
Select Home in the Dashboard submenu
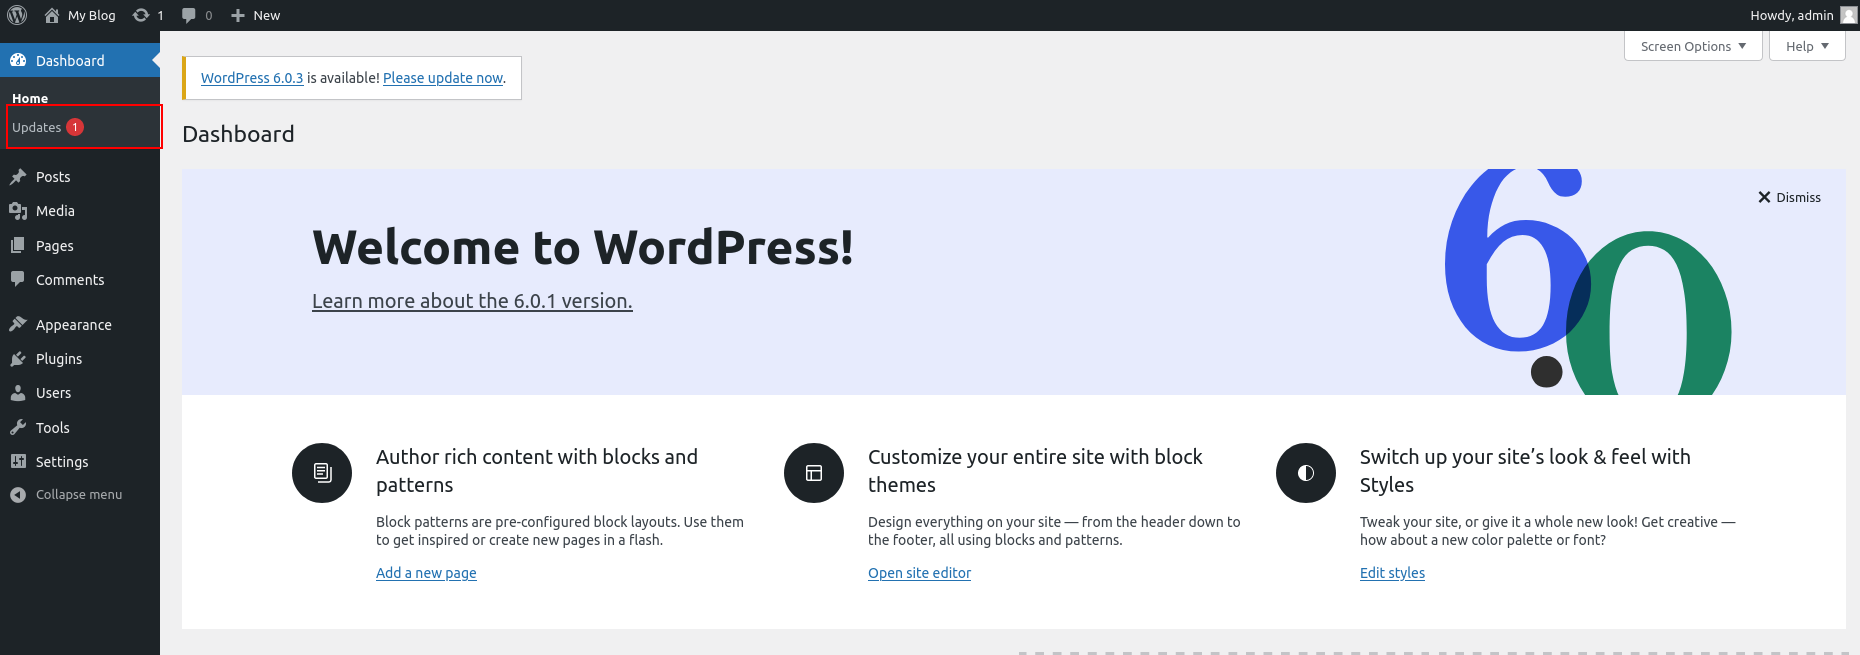tap(30, 98)
